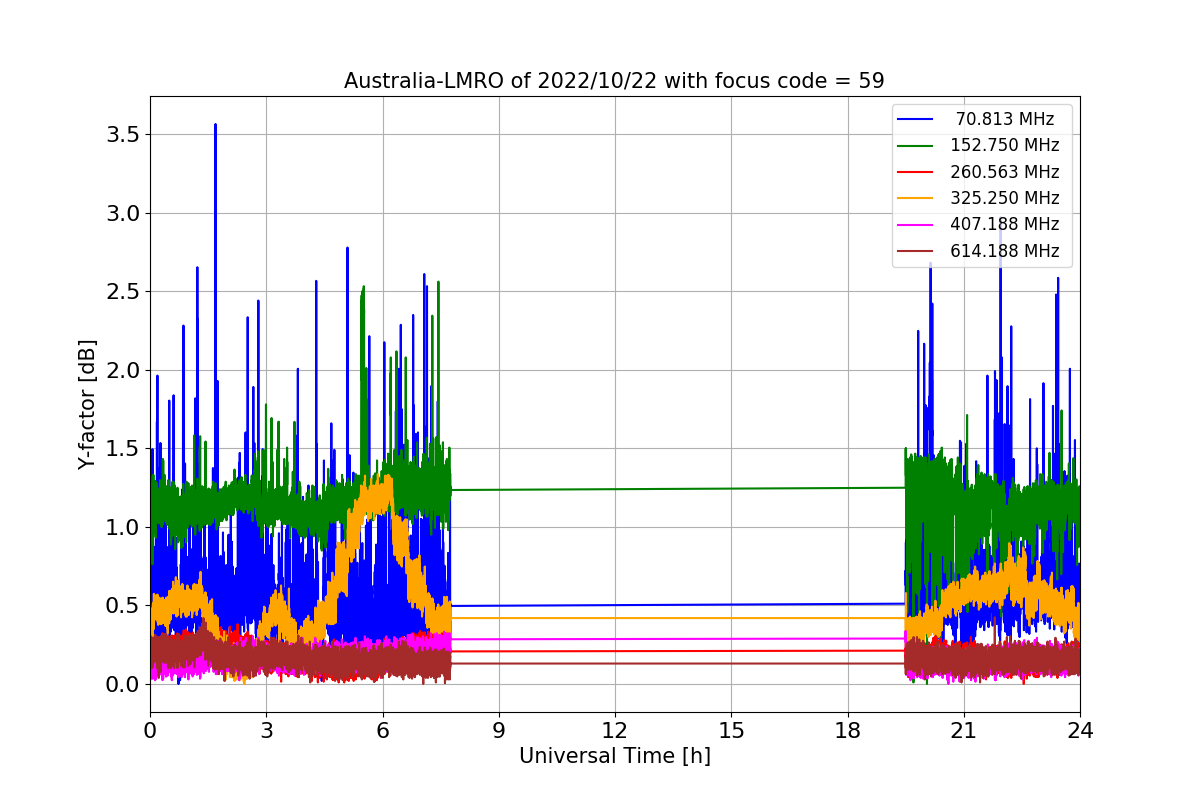Click the 24 hour x-axis tick label

1080,730
